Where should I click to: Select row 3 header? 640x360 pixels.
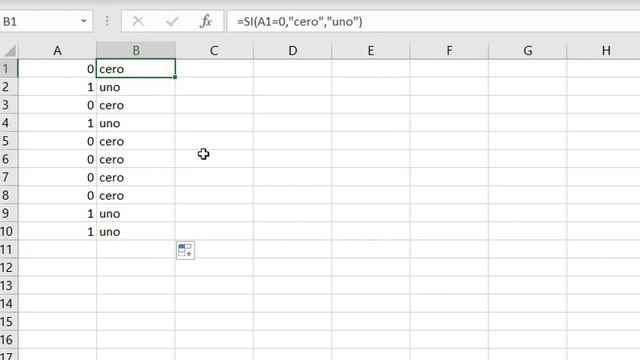(9, 105)
